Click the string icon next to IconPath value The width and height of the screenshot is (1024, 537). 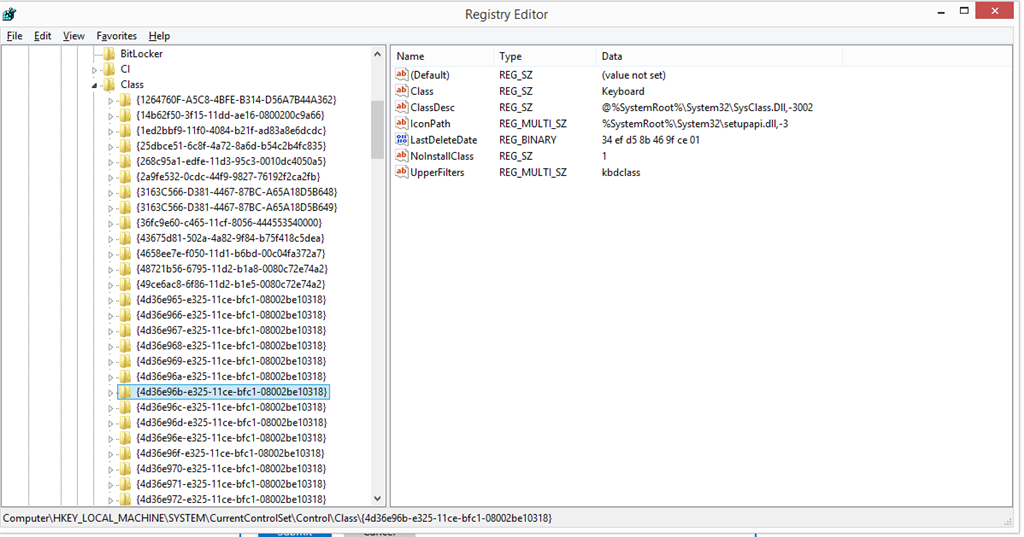coord(402,123)
